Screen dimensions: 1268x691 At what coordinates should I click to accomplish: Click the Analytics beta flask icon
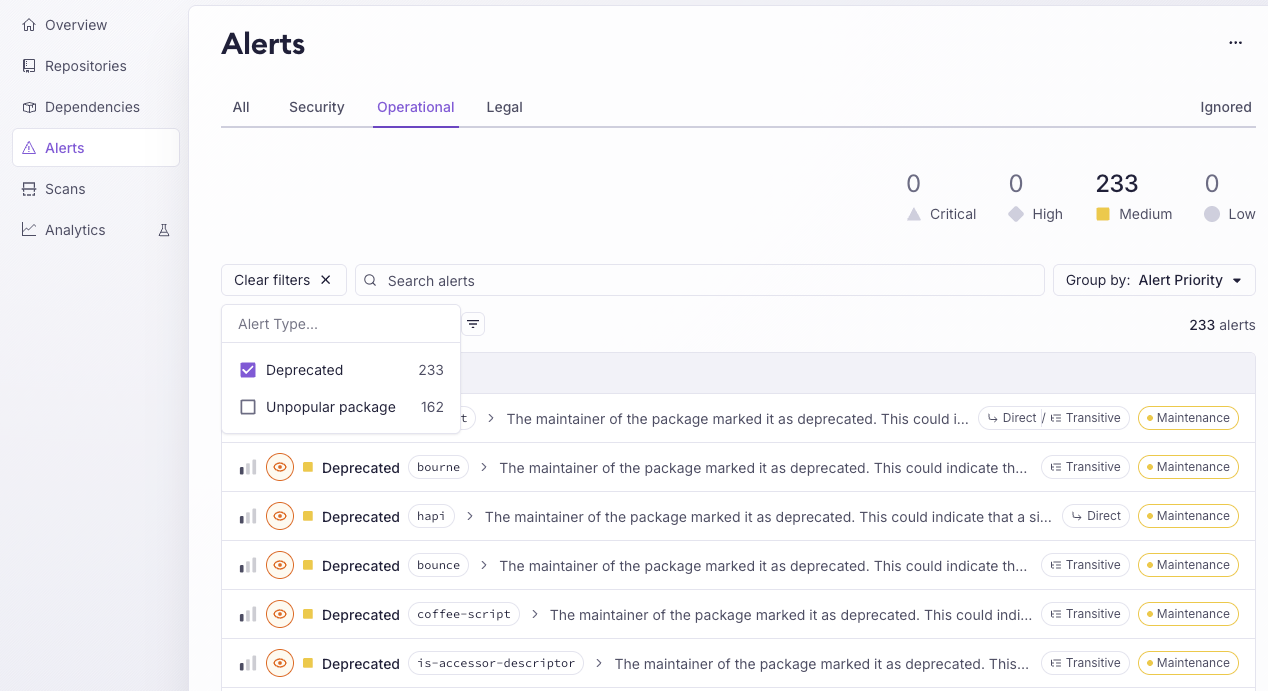tap(164, 230)
